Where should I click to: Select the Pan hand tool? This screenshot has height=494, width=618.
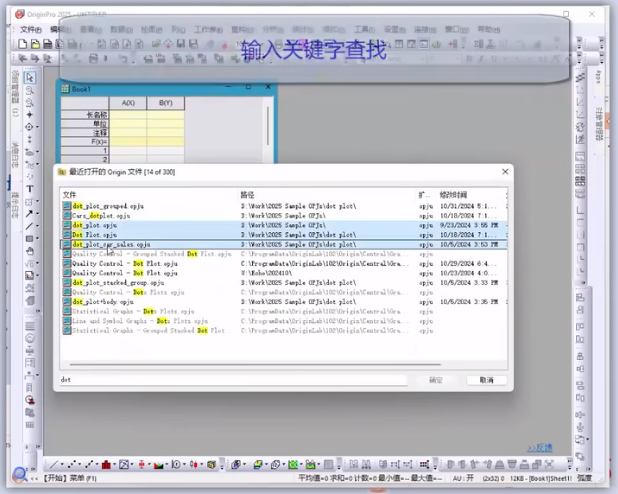pyautogui.click(x=30, y=251)
